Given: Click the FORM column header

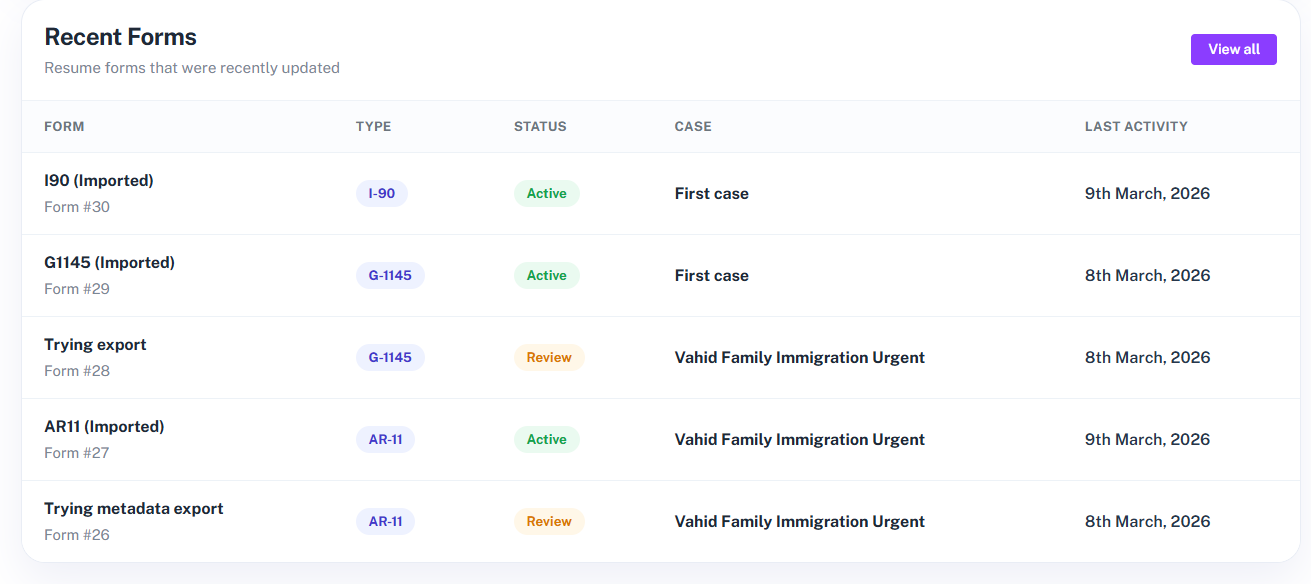Looking at the screenshot, I should (x=64, y=127).
